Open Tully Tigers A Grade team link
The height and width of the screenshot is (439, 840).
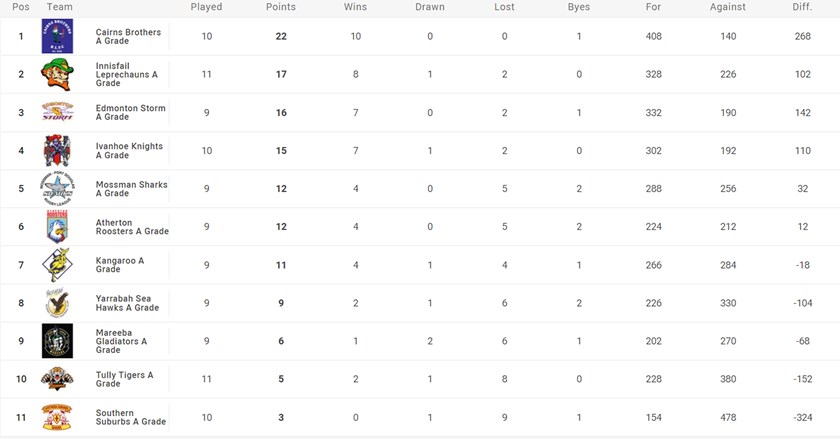click(124, 379)
